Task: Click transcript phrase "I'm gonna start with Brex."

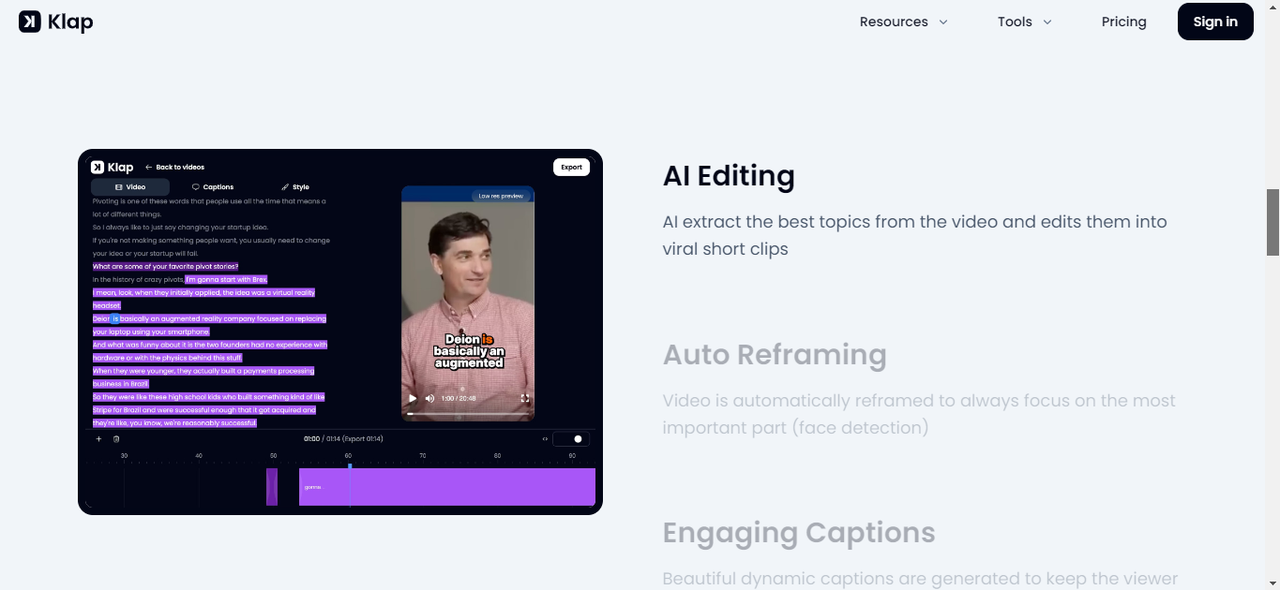Action: (x=226, y=280)
